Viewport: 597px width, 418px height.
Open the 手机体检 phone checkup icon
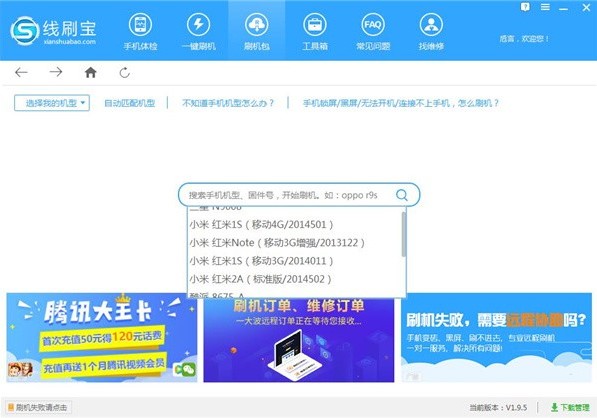pos(140,32)
